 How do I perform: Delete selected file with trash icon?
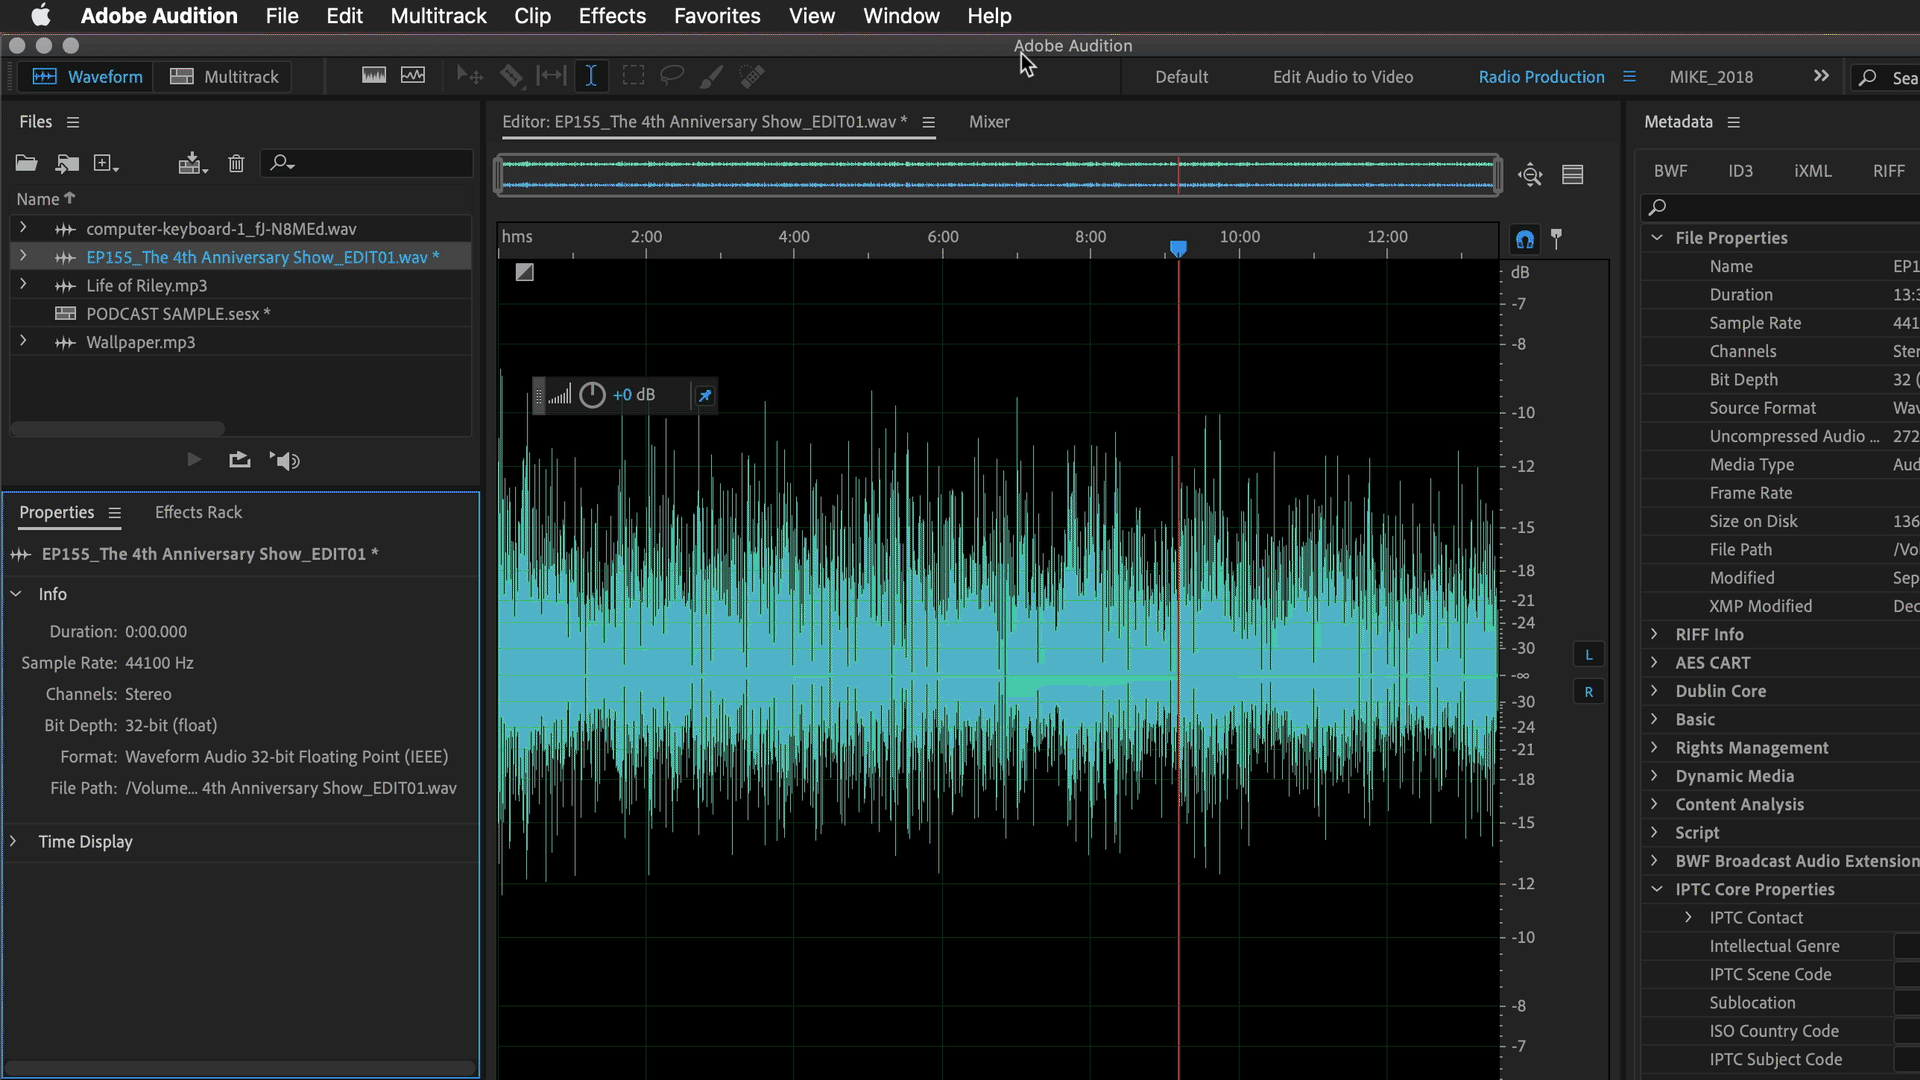pos(236,163)
